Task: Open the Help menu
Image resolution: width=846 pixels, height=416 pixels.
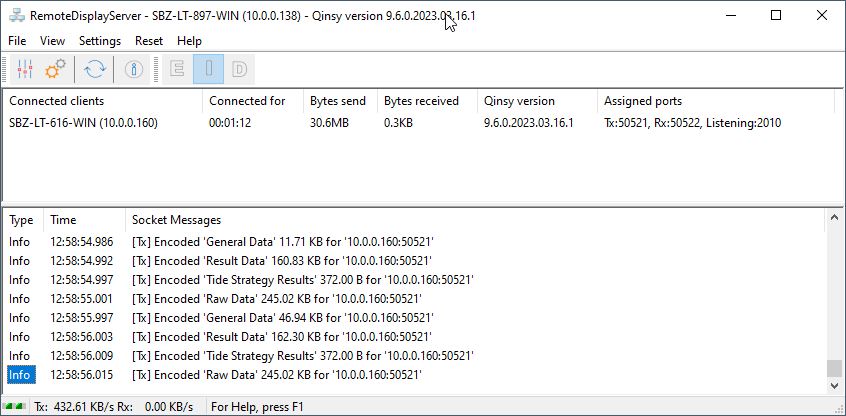Action: click(x=189, y=41)
